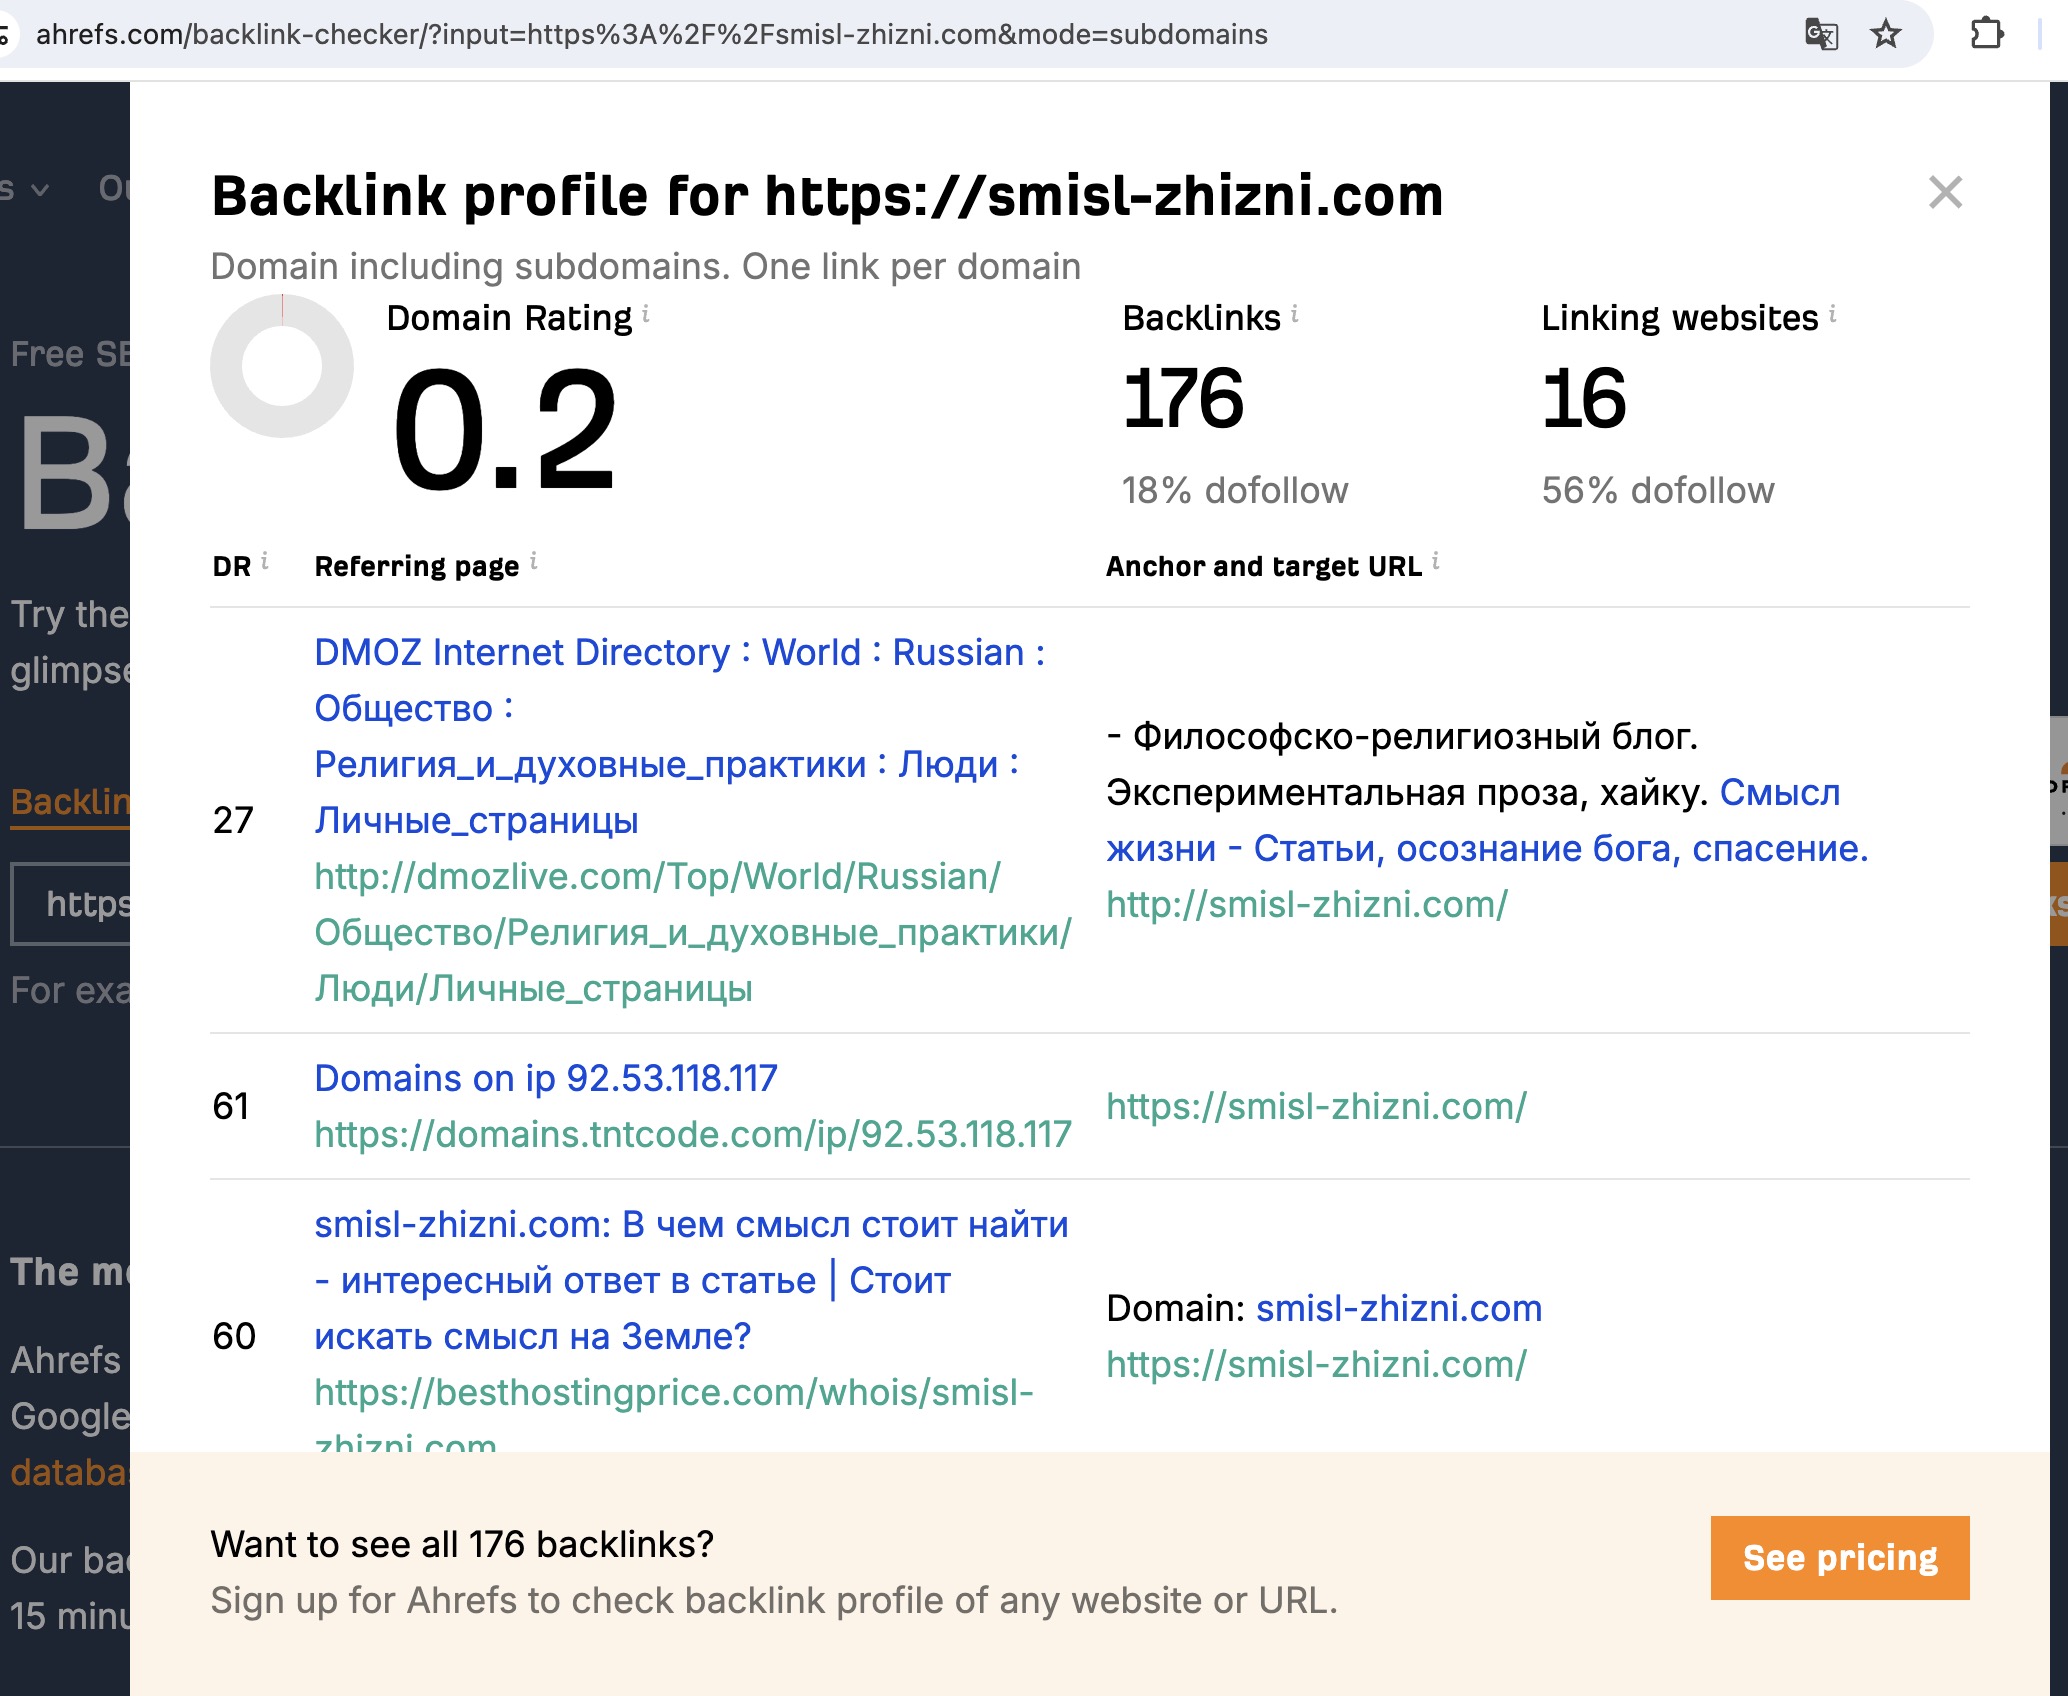Click the browser address bar URL
This screenshot has width=2068, height=1696.
(651, 35)
